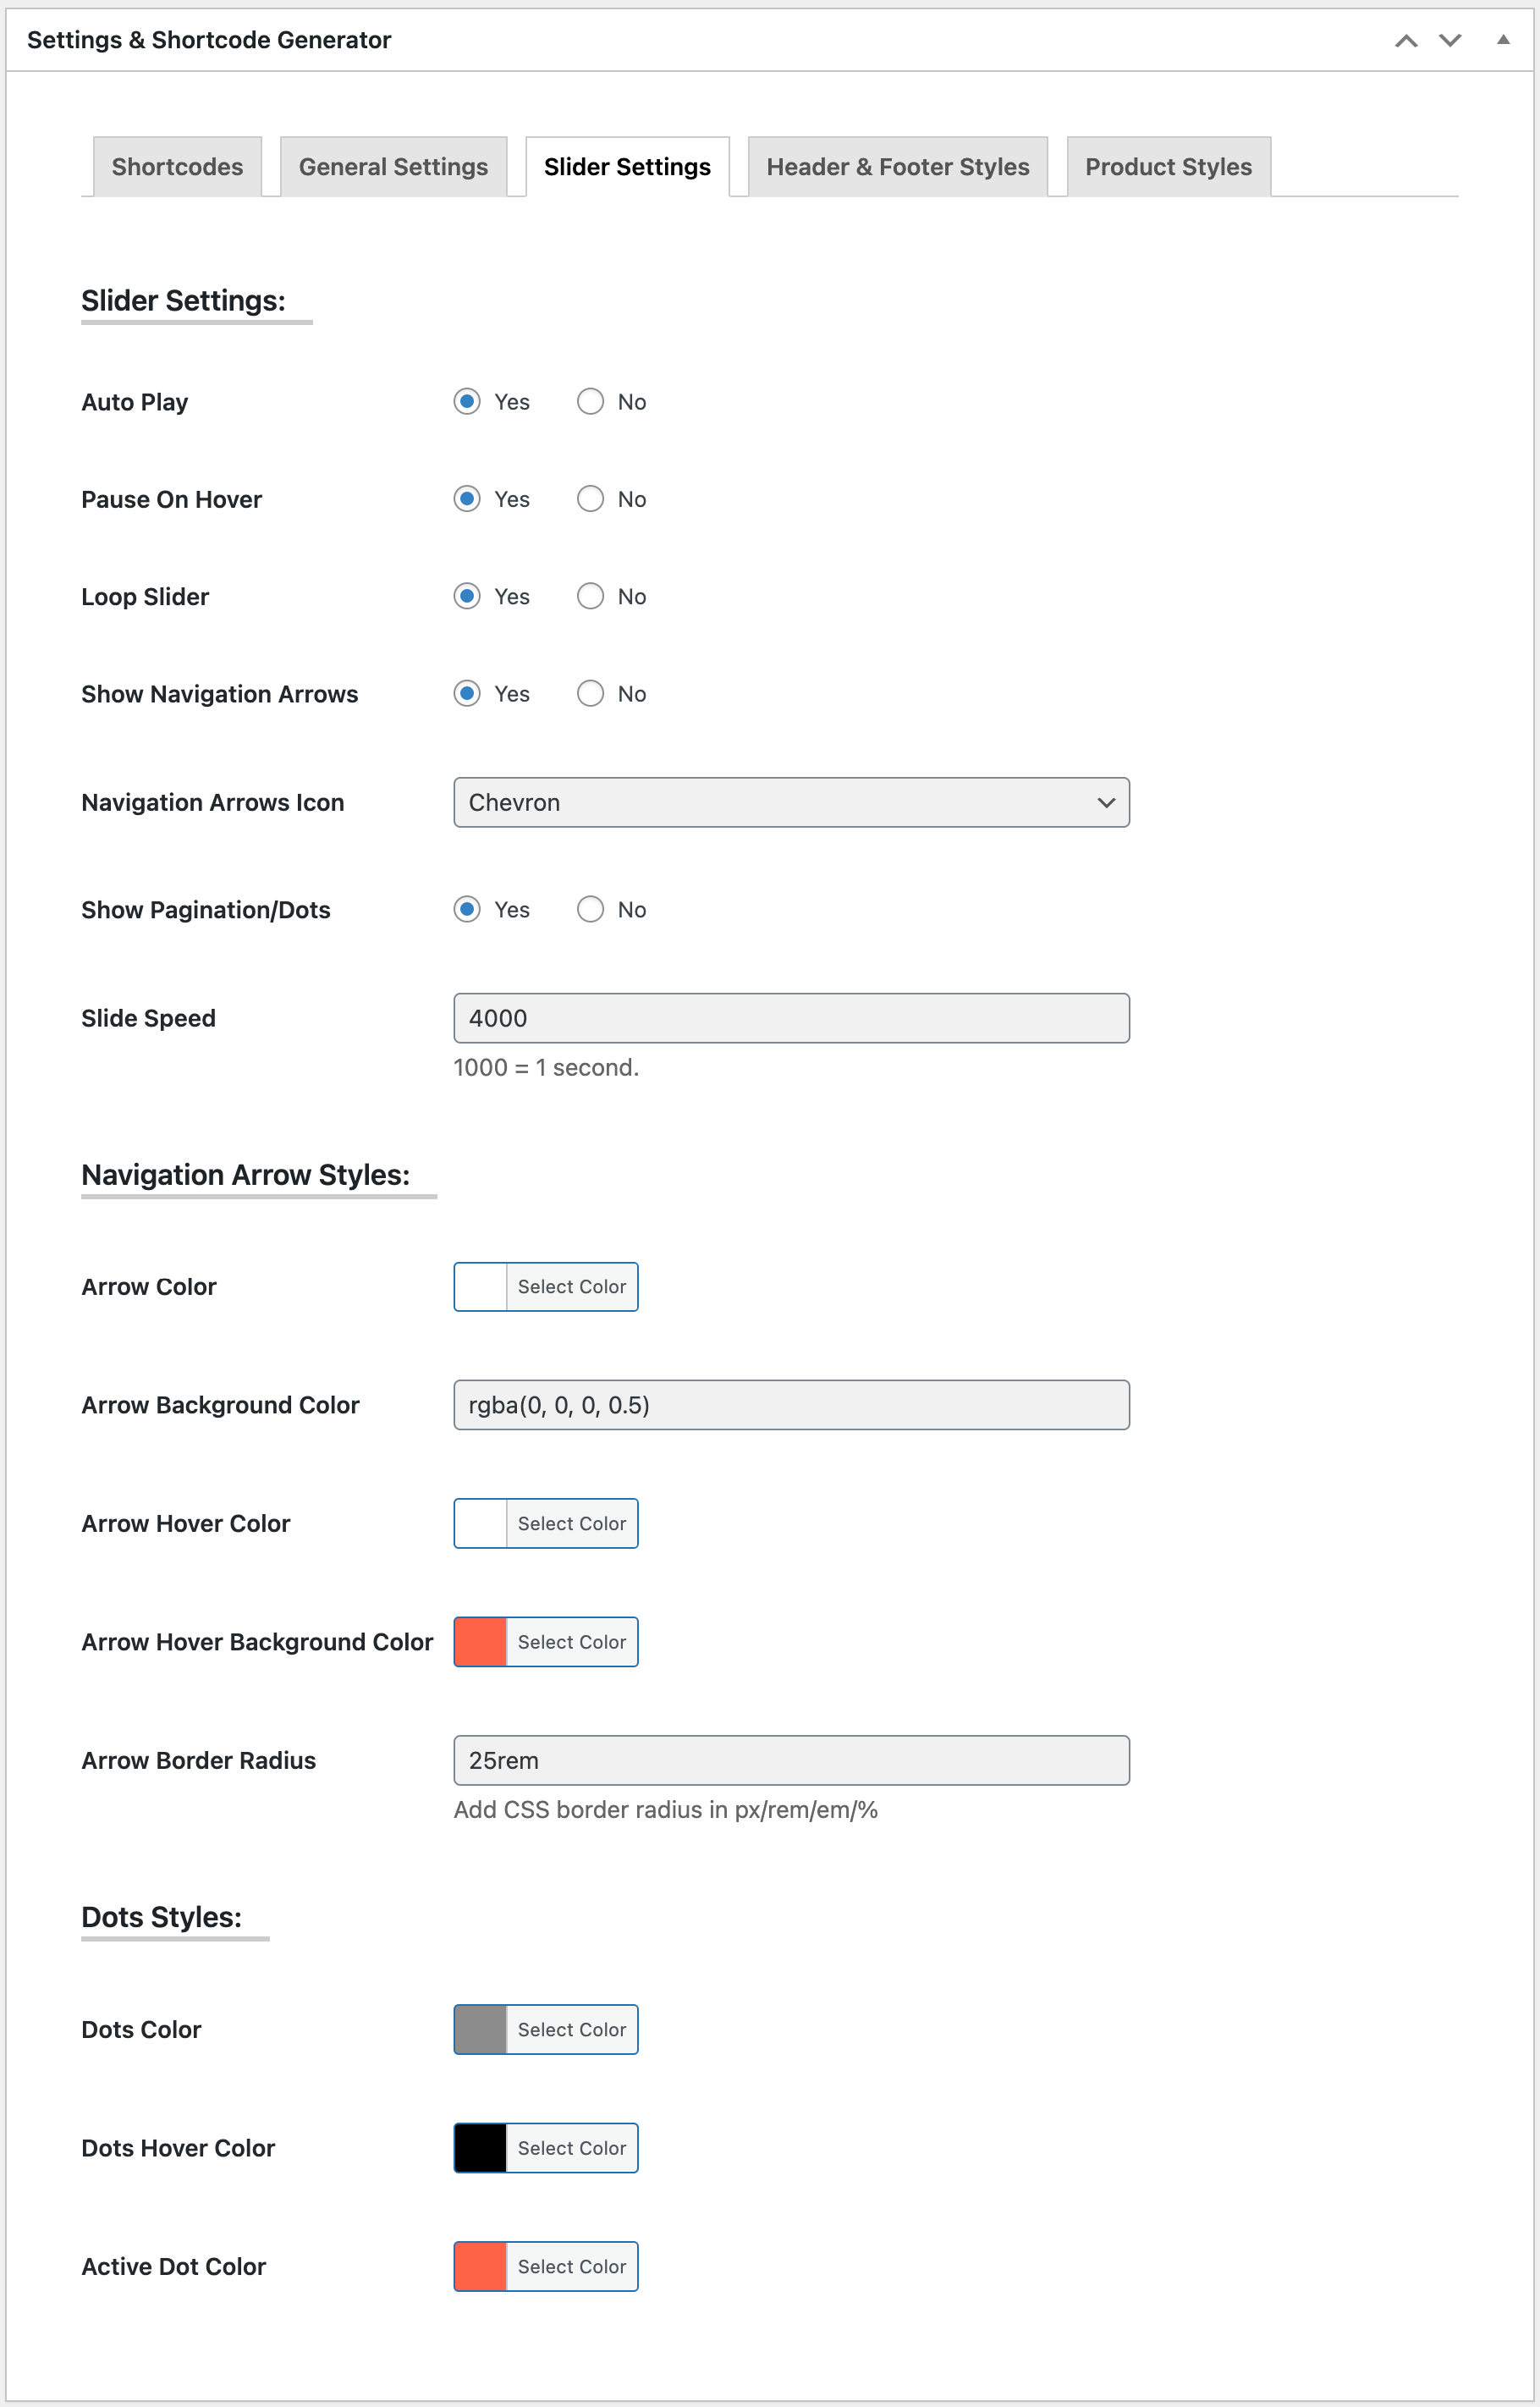Enable Pause On Hover with Yes

[x=467, y=499]
